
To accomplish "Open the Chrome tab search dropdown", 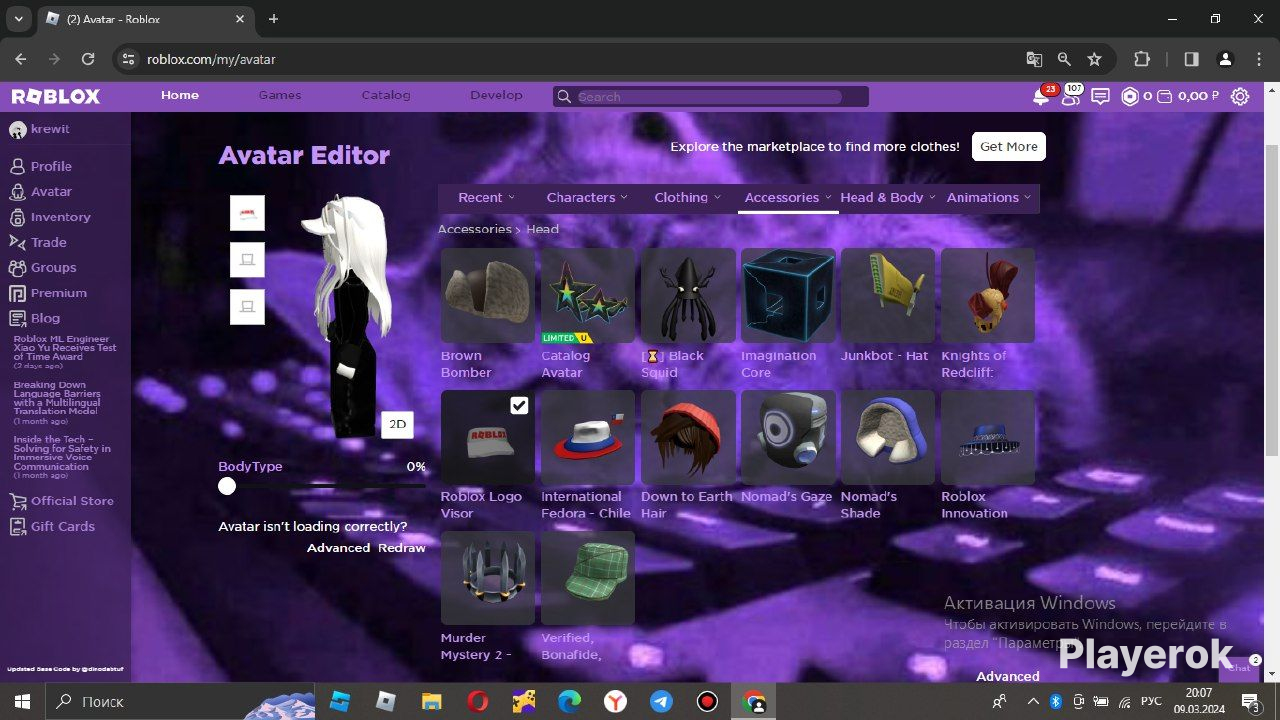I will click(x=18, y=19).
